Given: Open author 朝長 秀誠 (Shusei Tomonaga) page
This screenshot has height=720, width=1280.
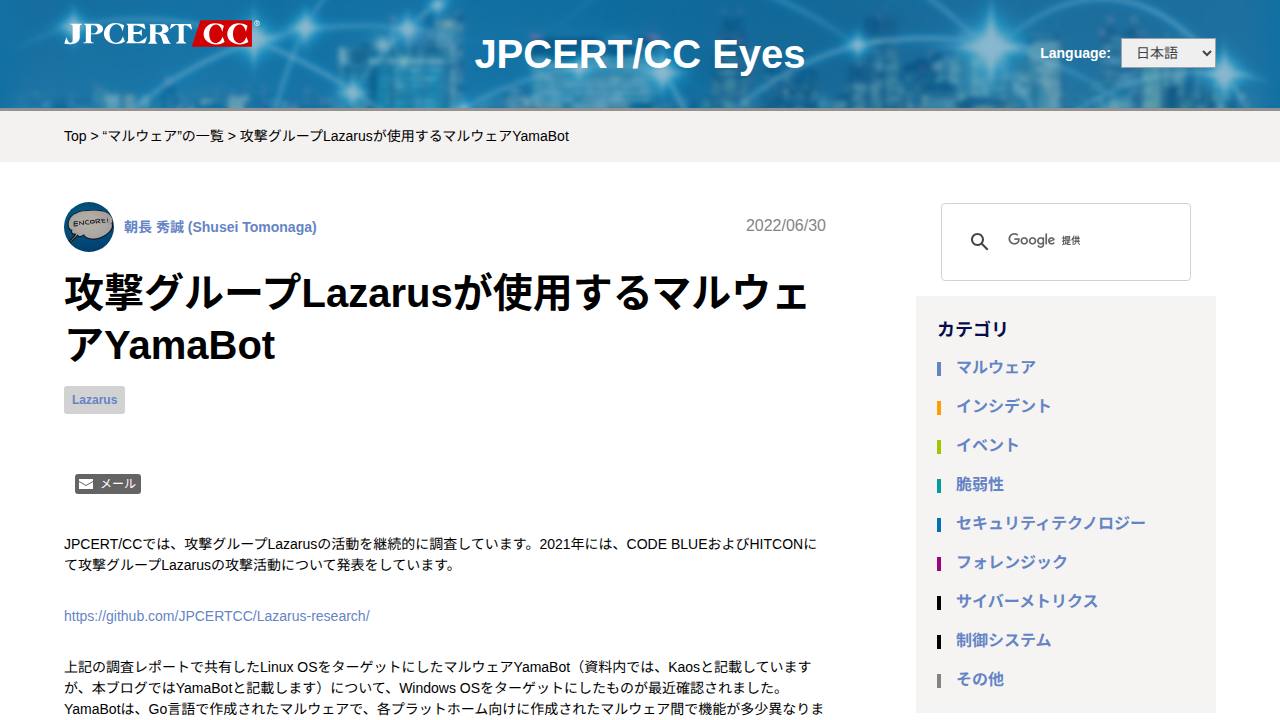Looking at the screenshot, I should [220, 227].
